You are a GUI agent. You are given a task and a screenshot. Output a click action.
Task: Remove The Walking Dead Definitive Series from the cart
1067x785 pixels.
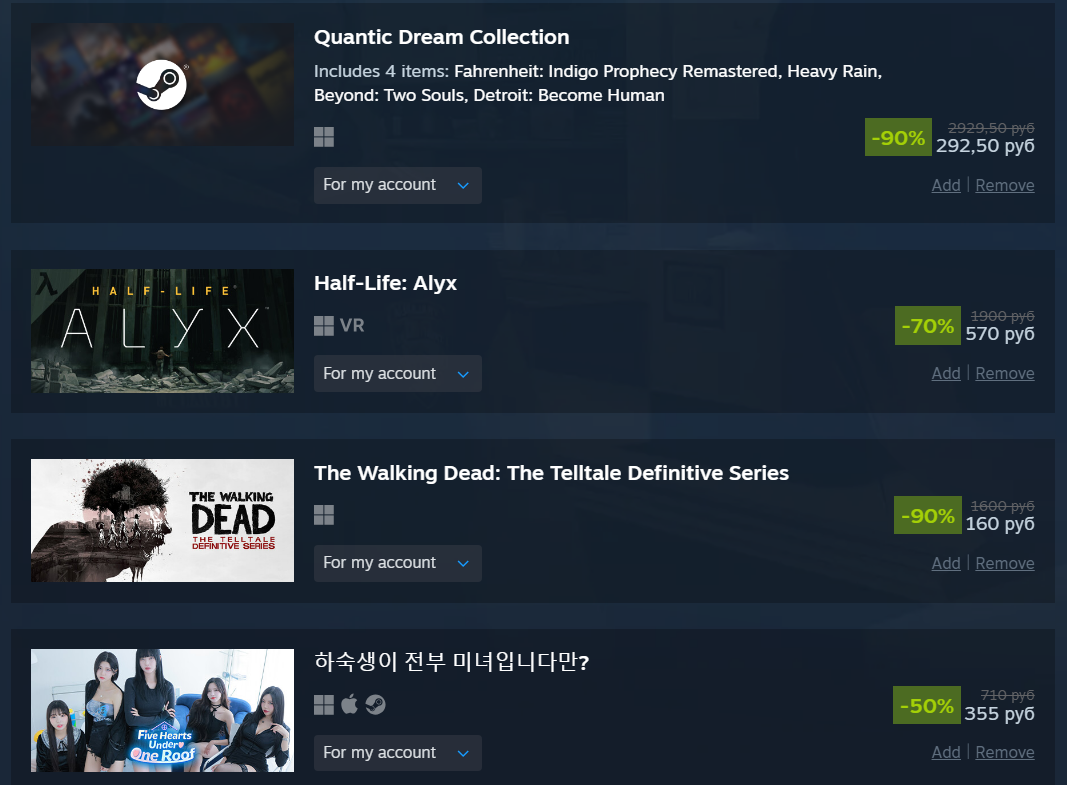pos(1004,563)
